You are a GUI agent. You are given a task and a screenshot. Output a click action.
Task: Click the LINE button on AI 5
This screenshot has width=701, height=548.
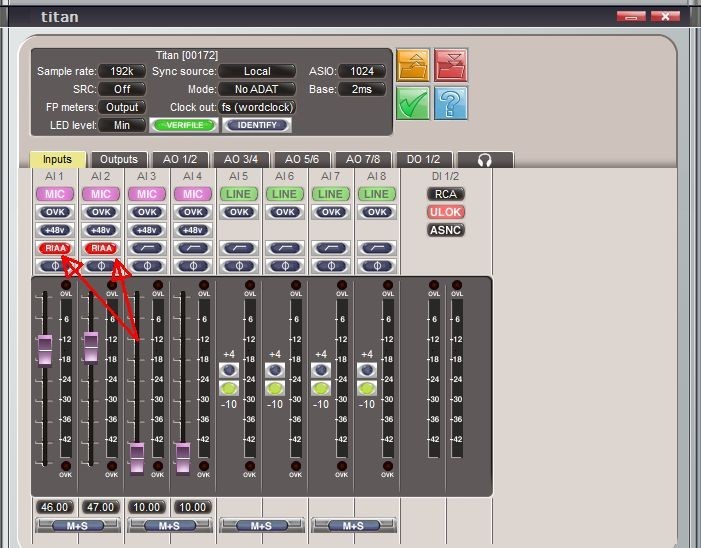coord(239,194)
